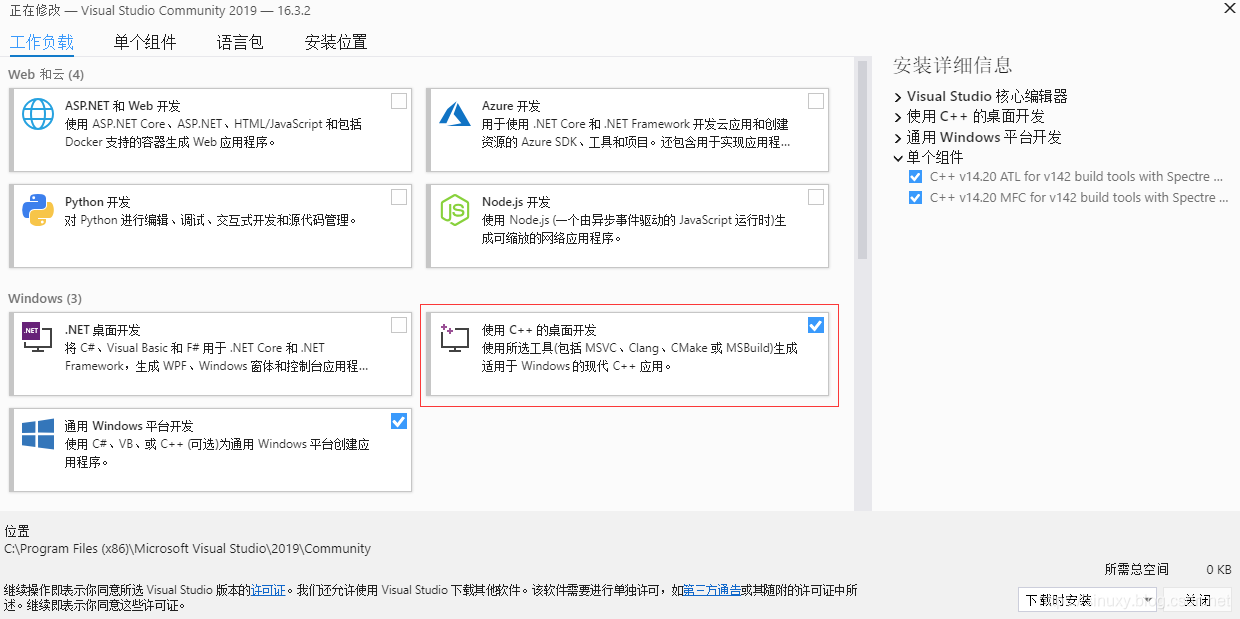This screenshot has width=1240, height=619.
Task: Click the Node.js hexagon JS icon
Action: click(455, 211)
